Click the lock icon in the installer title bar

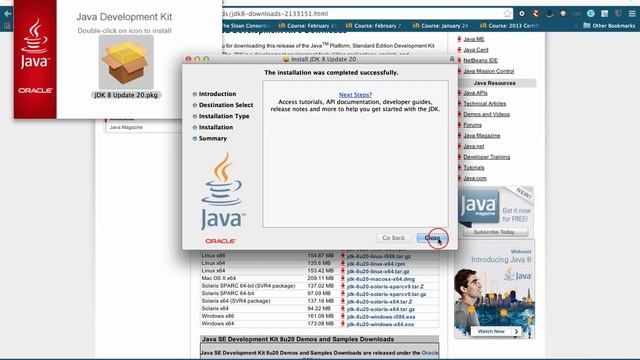coord(452,59)
